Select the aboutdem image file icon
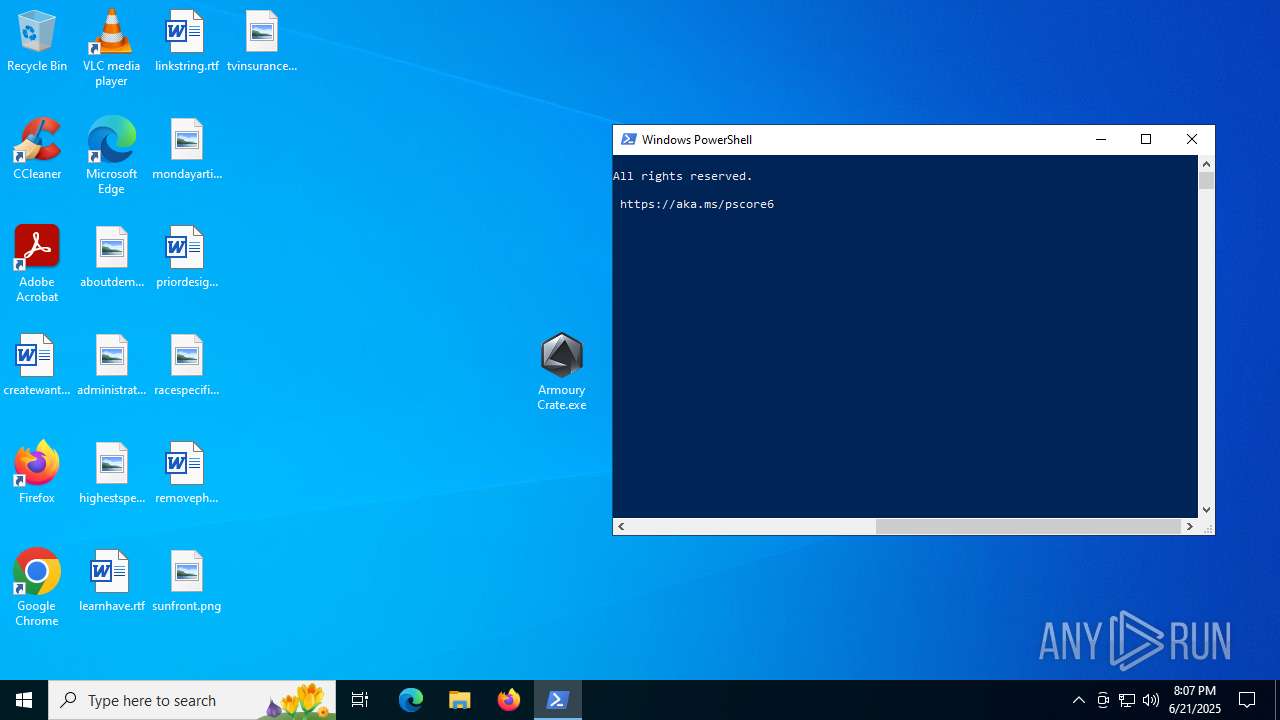The height and width of the screenshot is (720, 1280). tap(112, 258)
